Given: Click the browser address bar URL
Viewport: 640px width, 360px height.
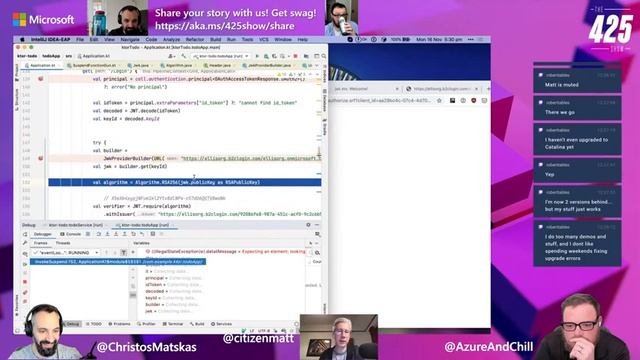Looking at the screenshot, I should (x=380, y=100).
